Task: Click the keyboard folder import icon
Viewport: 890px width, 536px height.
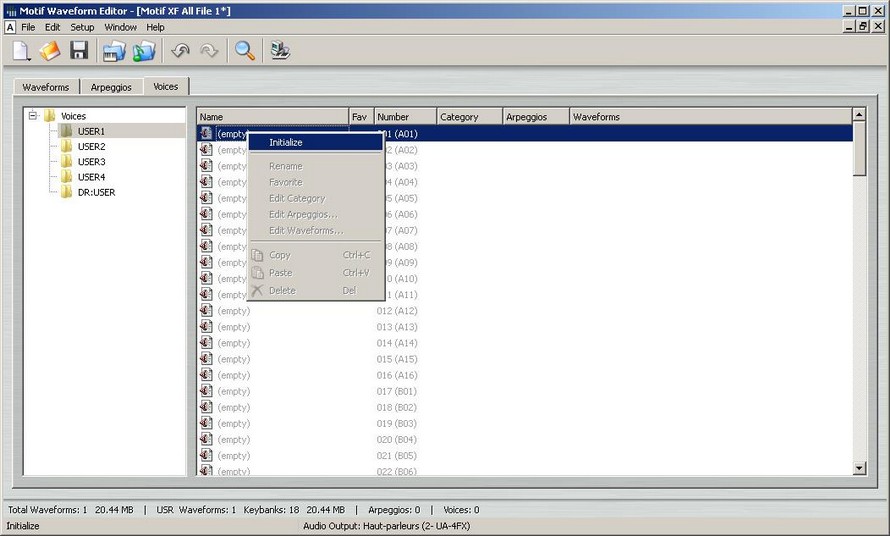Action: coord(115,51)
